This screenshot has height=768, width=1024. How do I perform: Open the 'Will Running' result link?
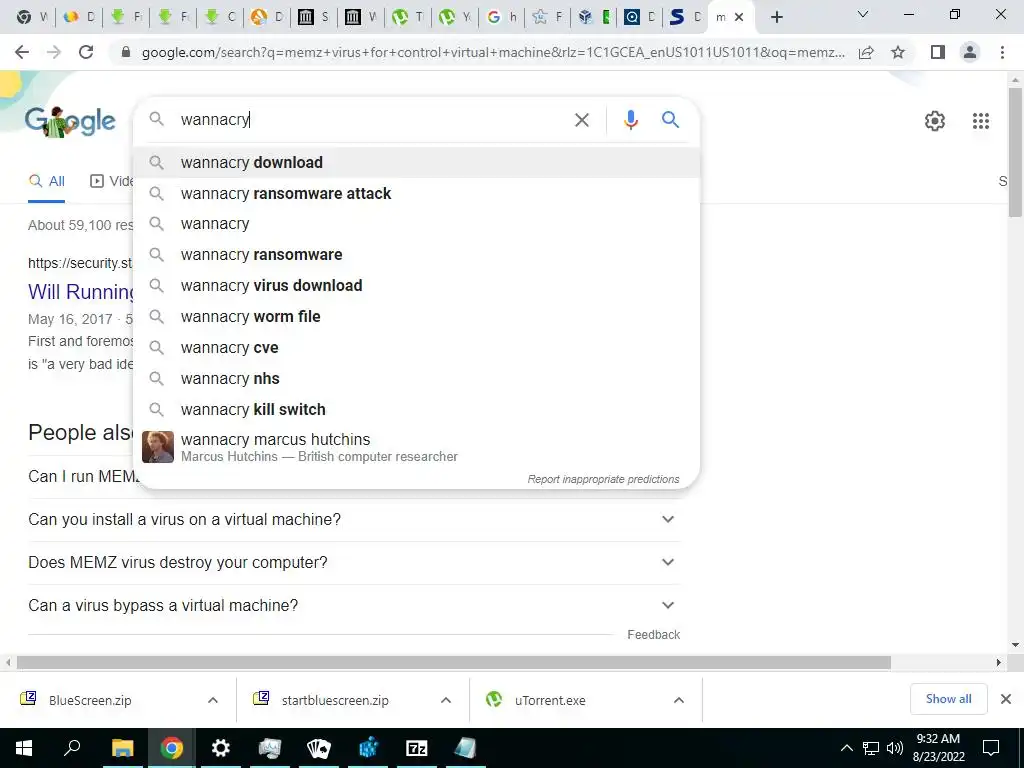click(x=81, y=291)
